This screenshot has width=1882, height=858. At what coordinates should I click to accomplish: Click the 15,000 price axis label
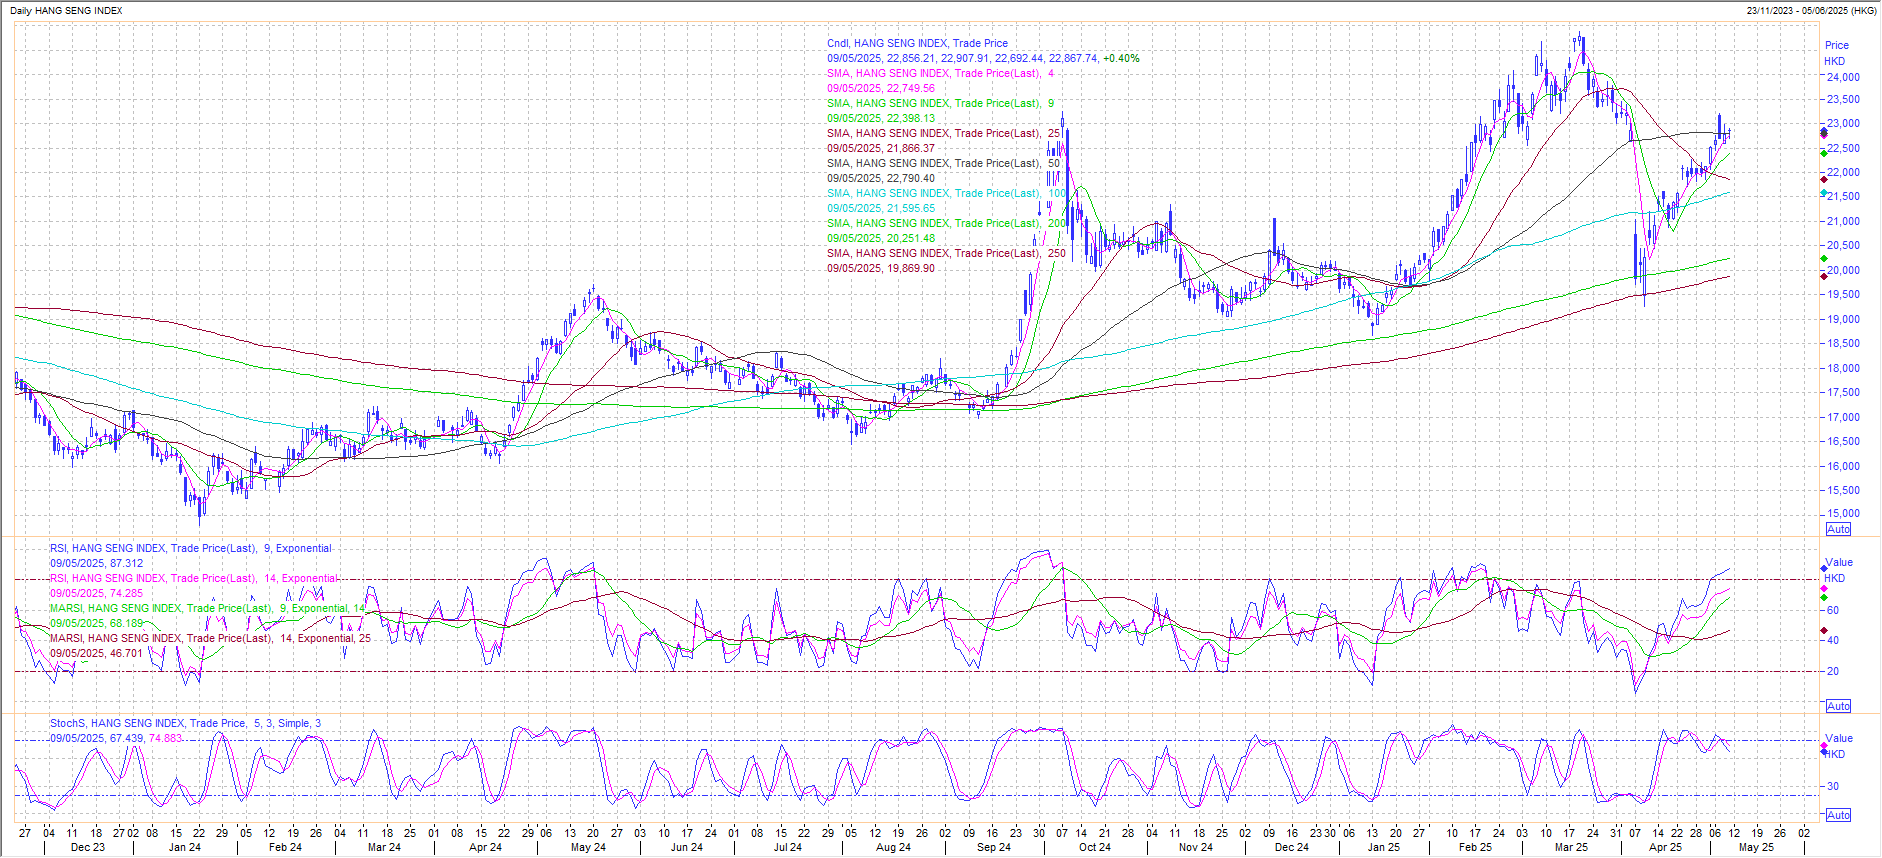pyautogui.click(x=1843, y=513)
